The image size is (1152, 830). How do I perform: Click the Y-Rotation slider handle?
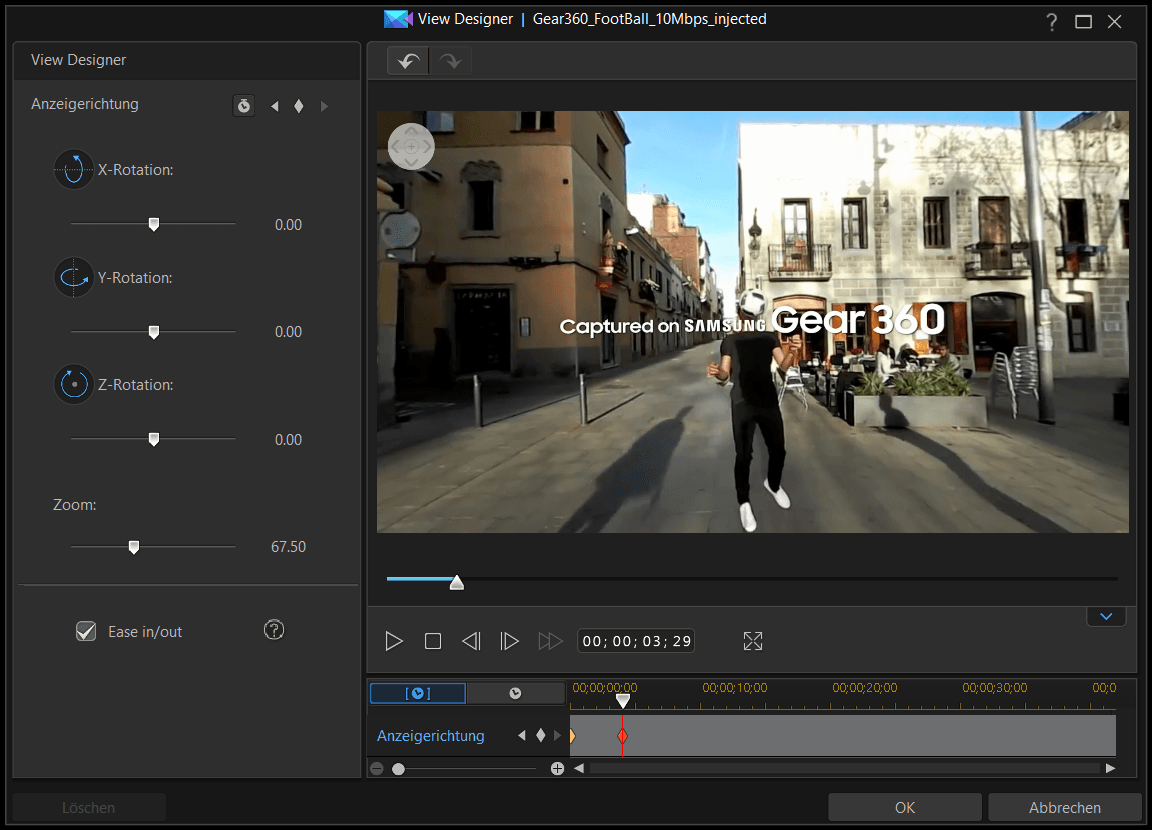154,332
